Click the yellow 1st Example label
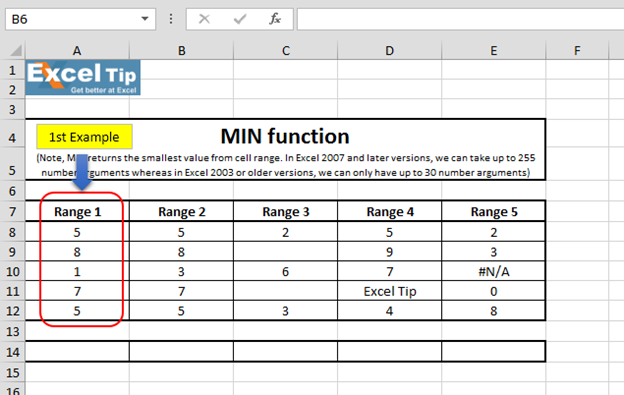This screenshot has height=395, width=624. tap(84, 137)
